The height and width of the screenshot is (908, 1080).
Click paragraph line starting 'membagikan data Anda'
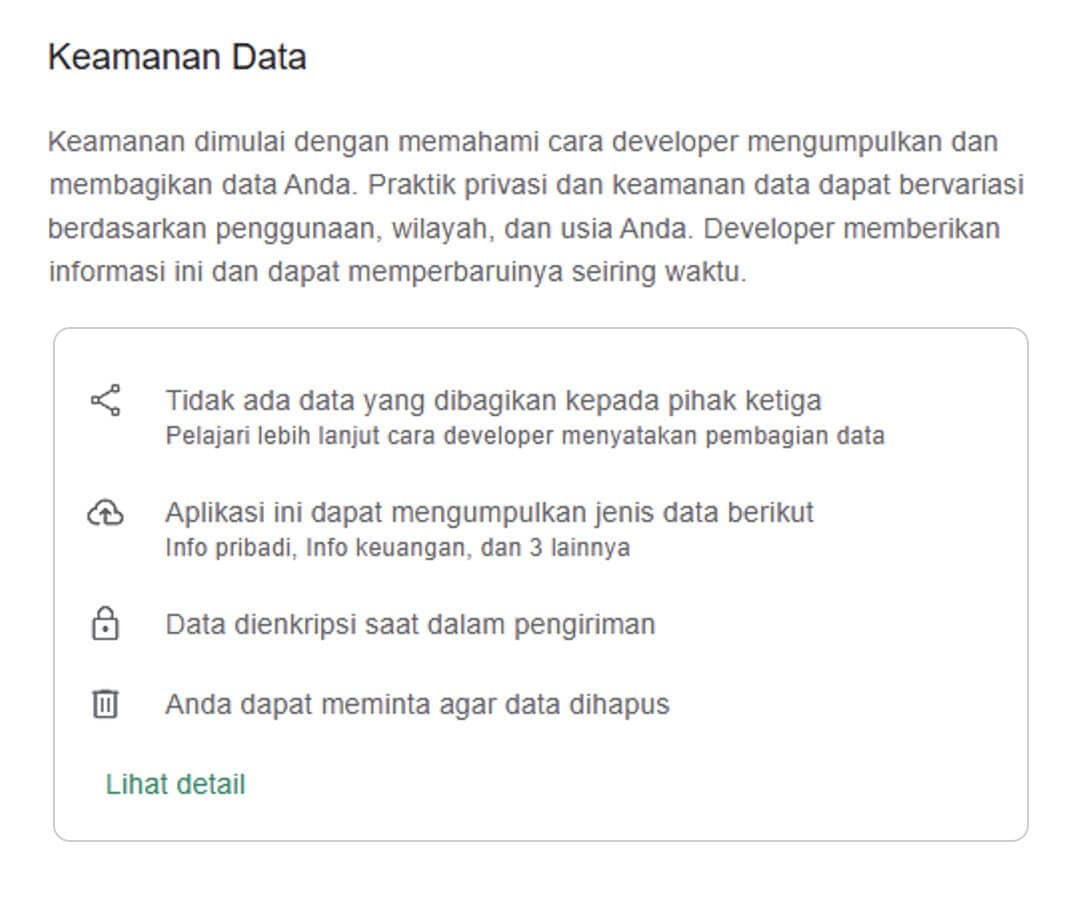point(535,186)
